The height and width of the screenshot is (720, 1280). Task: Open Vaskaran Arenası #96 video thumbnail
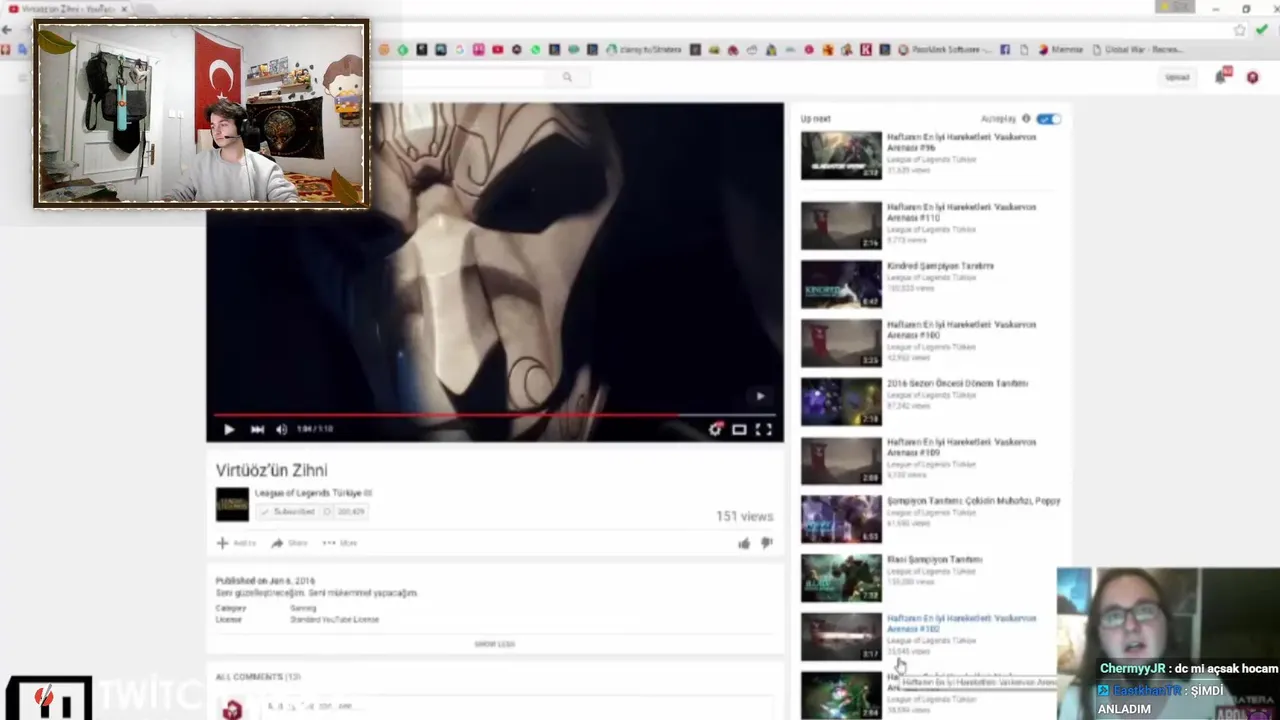click(841, 155)
